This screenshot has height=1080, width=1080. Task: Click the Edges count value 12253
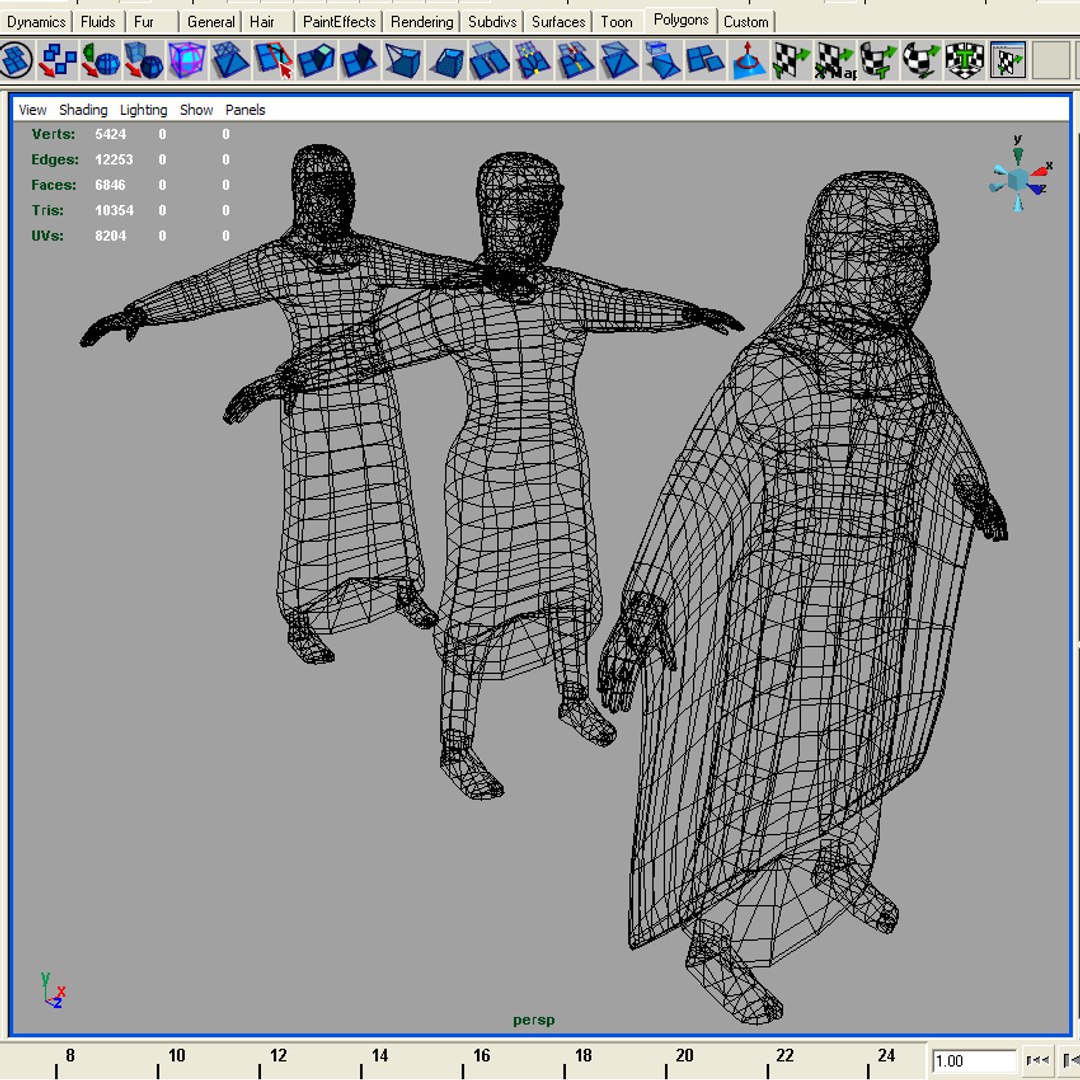click(114, 160)
